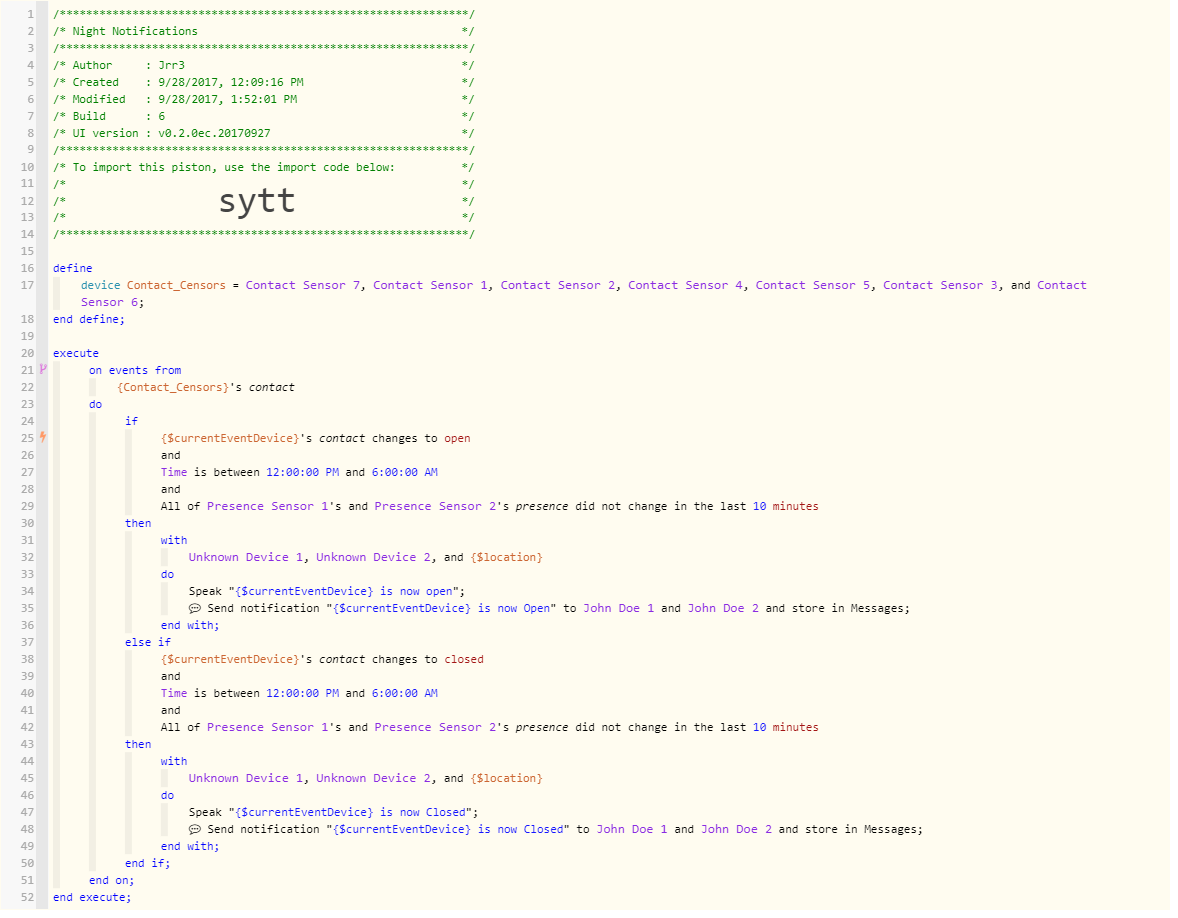Select the import code sytt
The width and height of the screenshot is (1178, 918).
[257, 201]
